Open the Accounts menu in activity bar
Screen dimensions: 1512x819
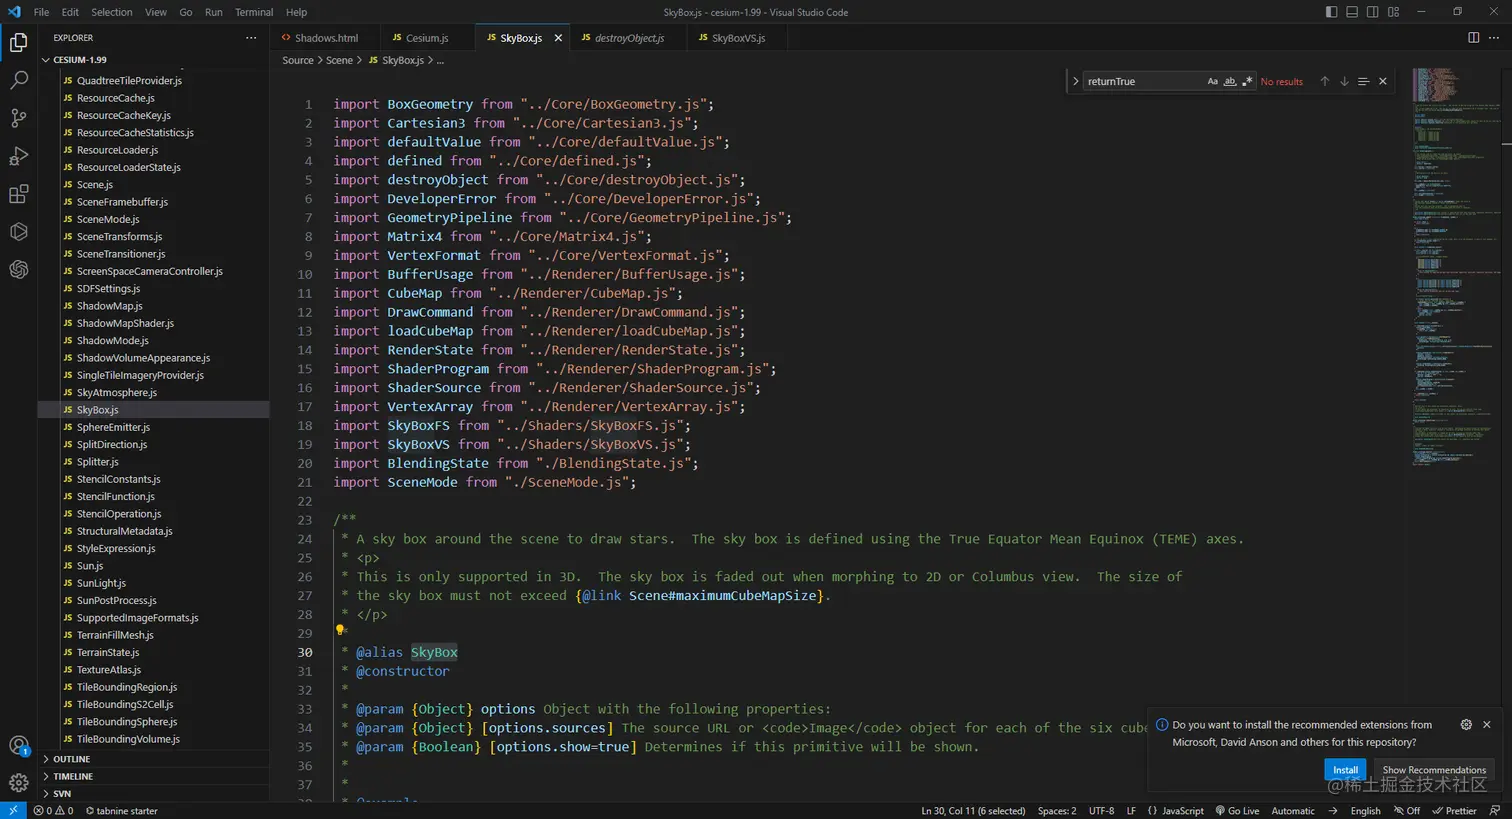(x=18, y=746)
